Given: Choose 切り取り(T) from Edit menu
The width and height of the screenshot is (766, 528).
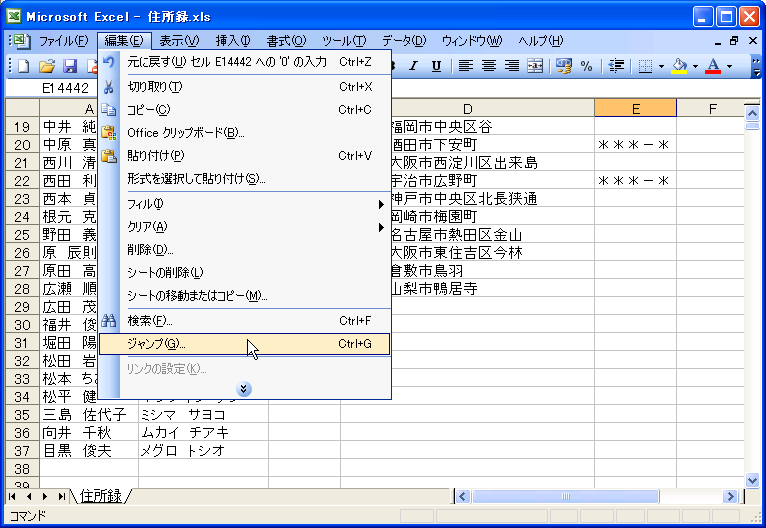Looking at the screenshot, I should point(244,87).
